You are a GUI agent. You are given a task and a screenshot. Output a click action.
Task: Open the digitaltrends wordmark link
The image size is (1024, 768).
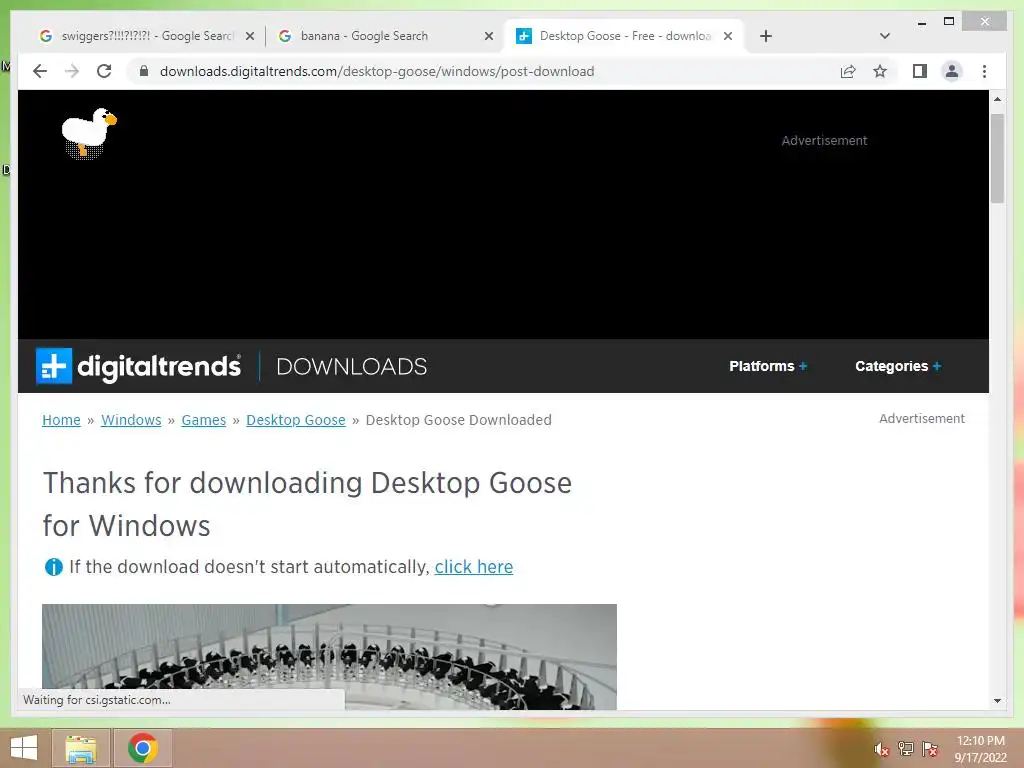click(159, 366)
